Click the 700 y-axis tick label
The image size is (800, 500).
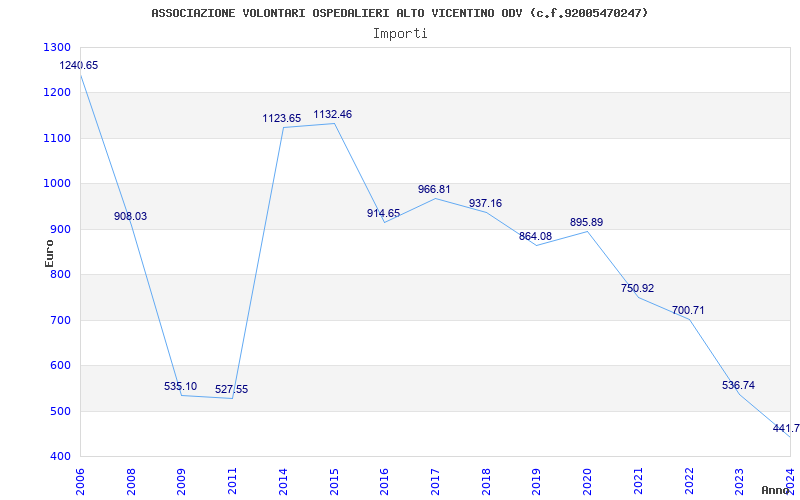(60, 320)
